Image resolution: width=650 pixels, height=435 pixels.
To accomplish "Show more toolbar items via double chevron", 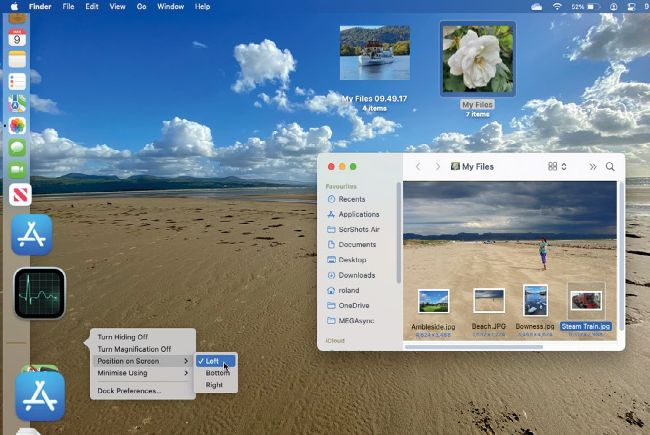I will [592, 167].
